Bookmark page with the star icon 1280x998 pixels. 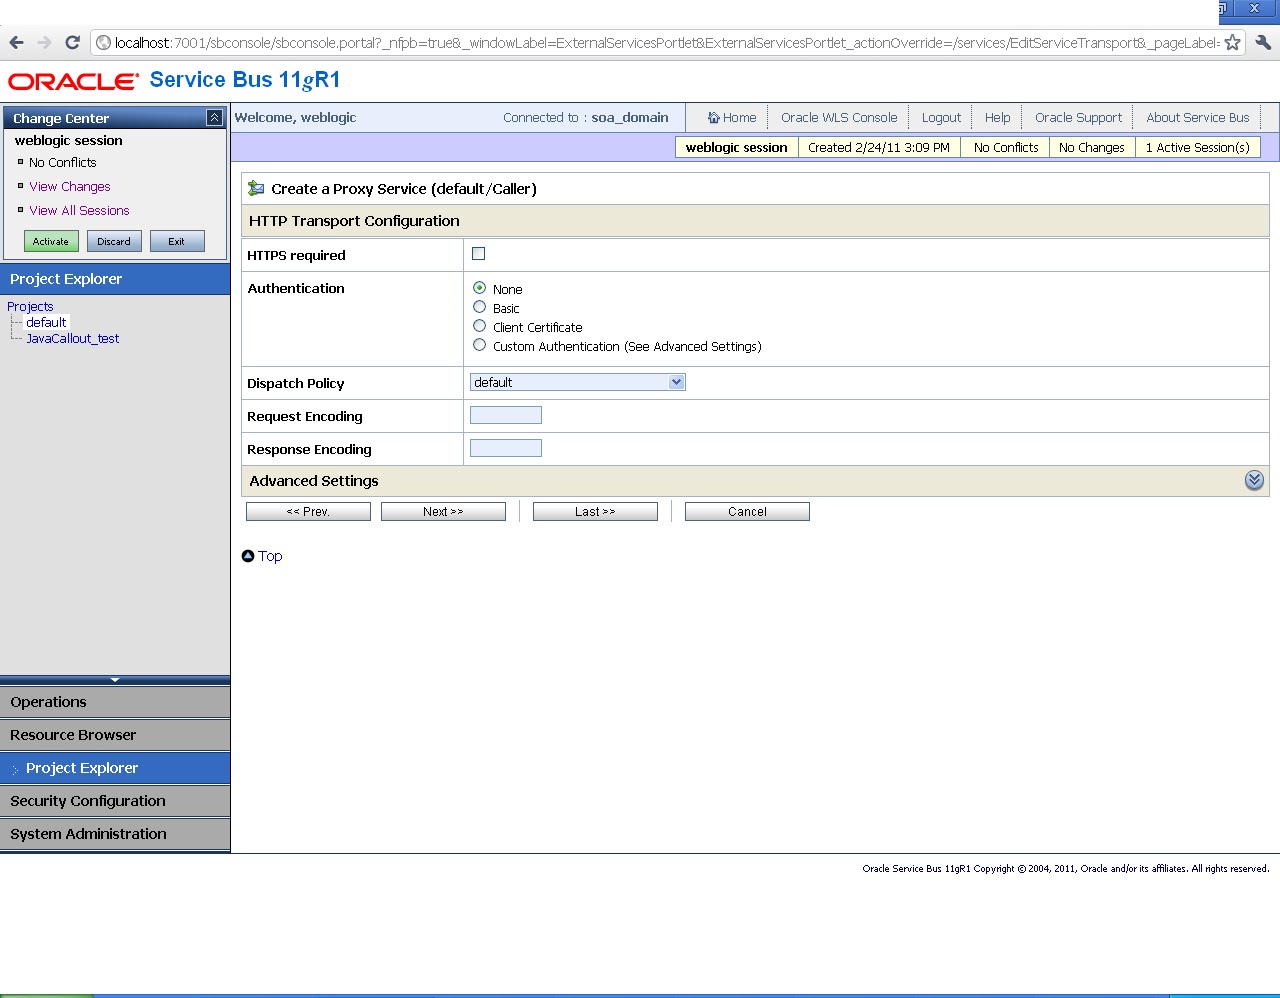[x=1232, y=42]
